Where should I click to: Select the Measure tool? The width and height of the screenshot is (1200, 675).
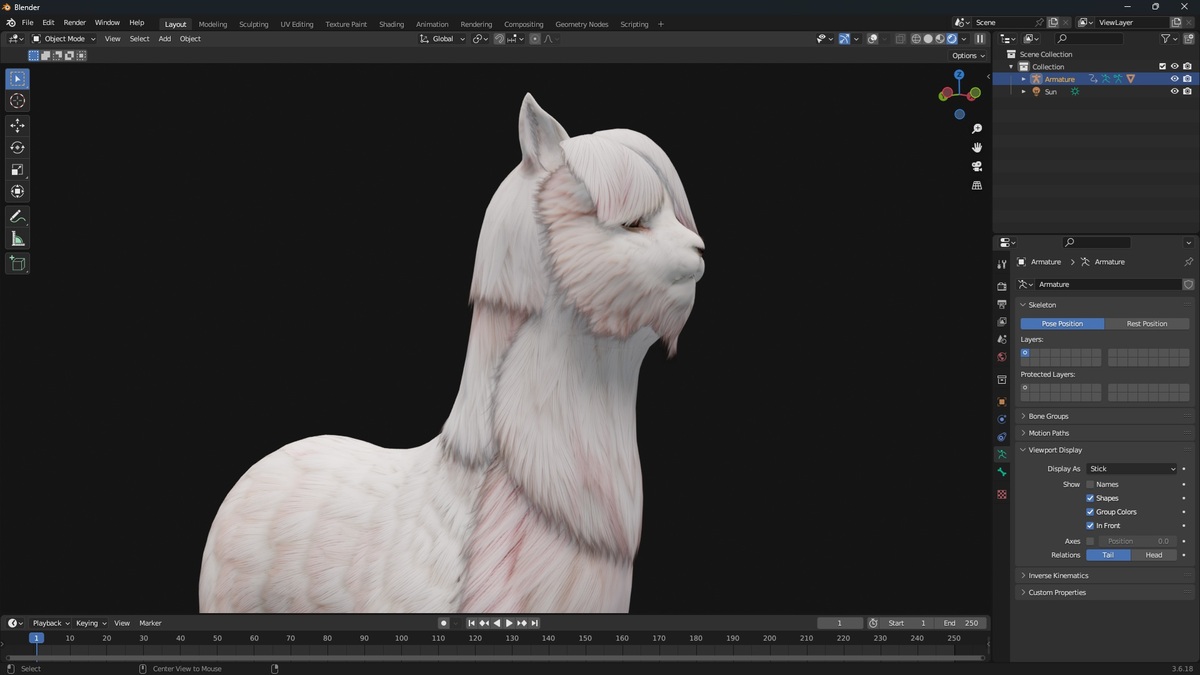(x=17, y=238)
